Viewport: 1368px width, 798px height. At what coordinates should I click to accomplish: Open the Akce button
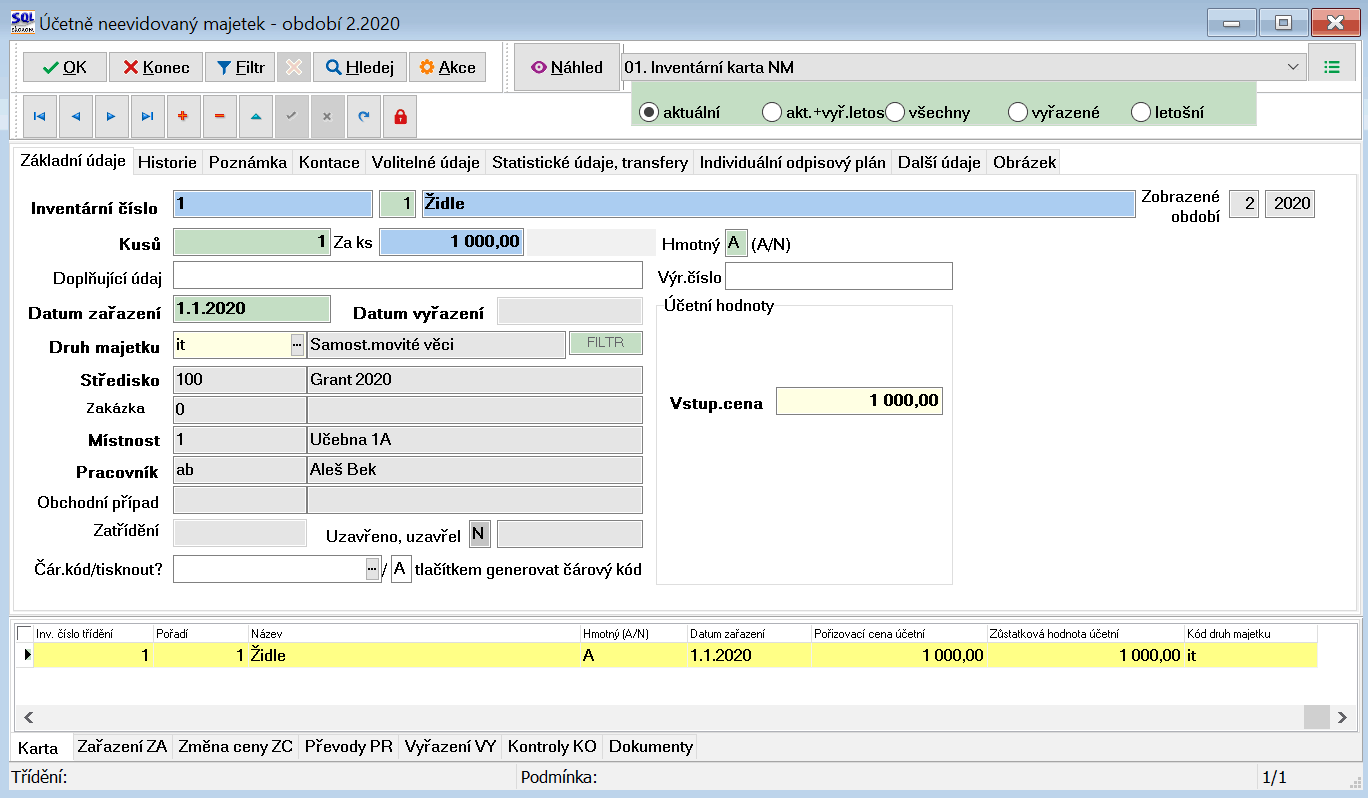pos(447,67)
